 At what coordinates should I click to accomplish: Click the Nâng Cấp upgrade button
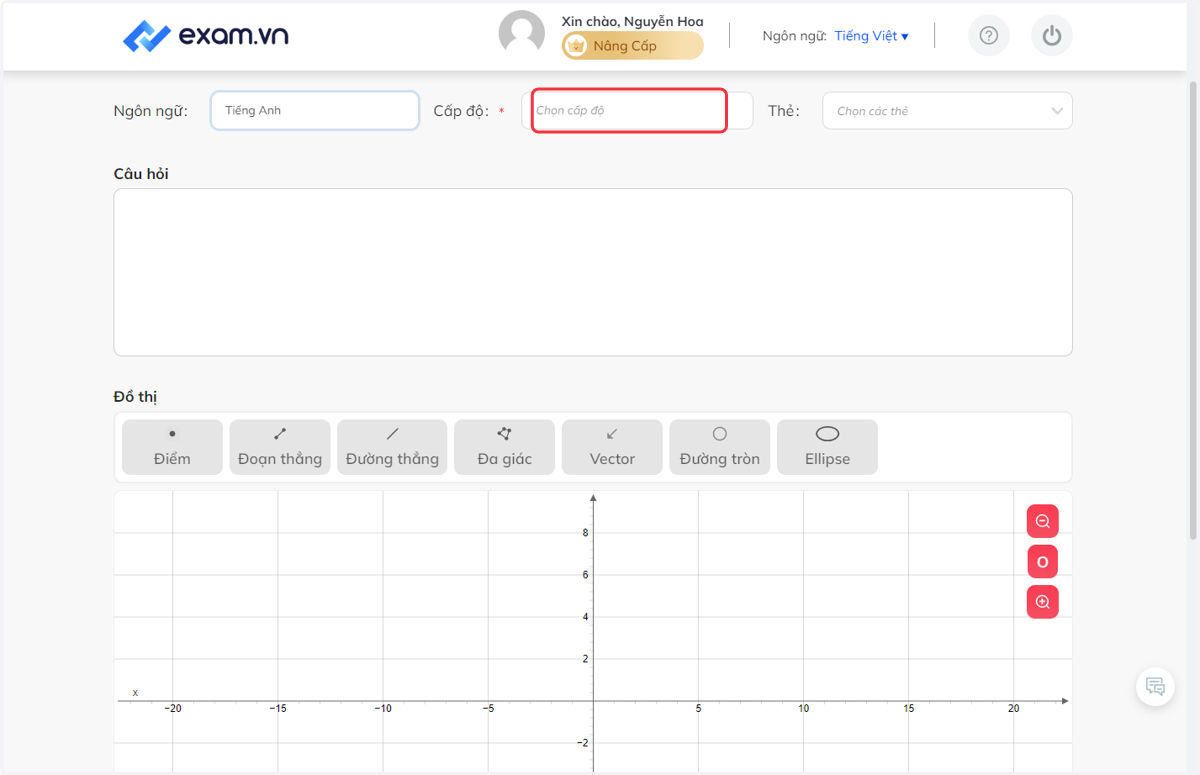tap(632, 46)
